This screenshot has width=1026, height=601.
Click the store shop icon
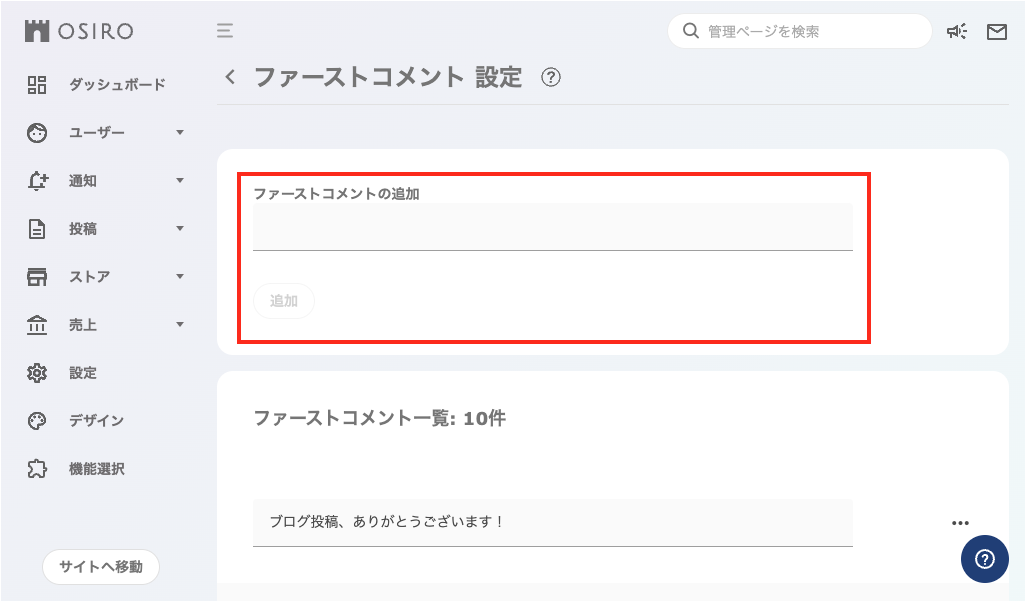37,277
